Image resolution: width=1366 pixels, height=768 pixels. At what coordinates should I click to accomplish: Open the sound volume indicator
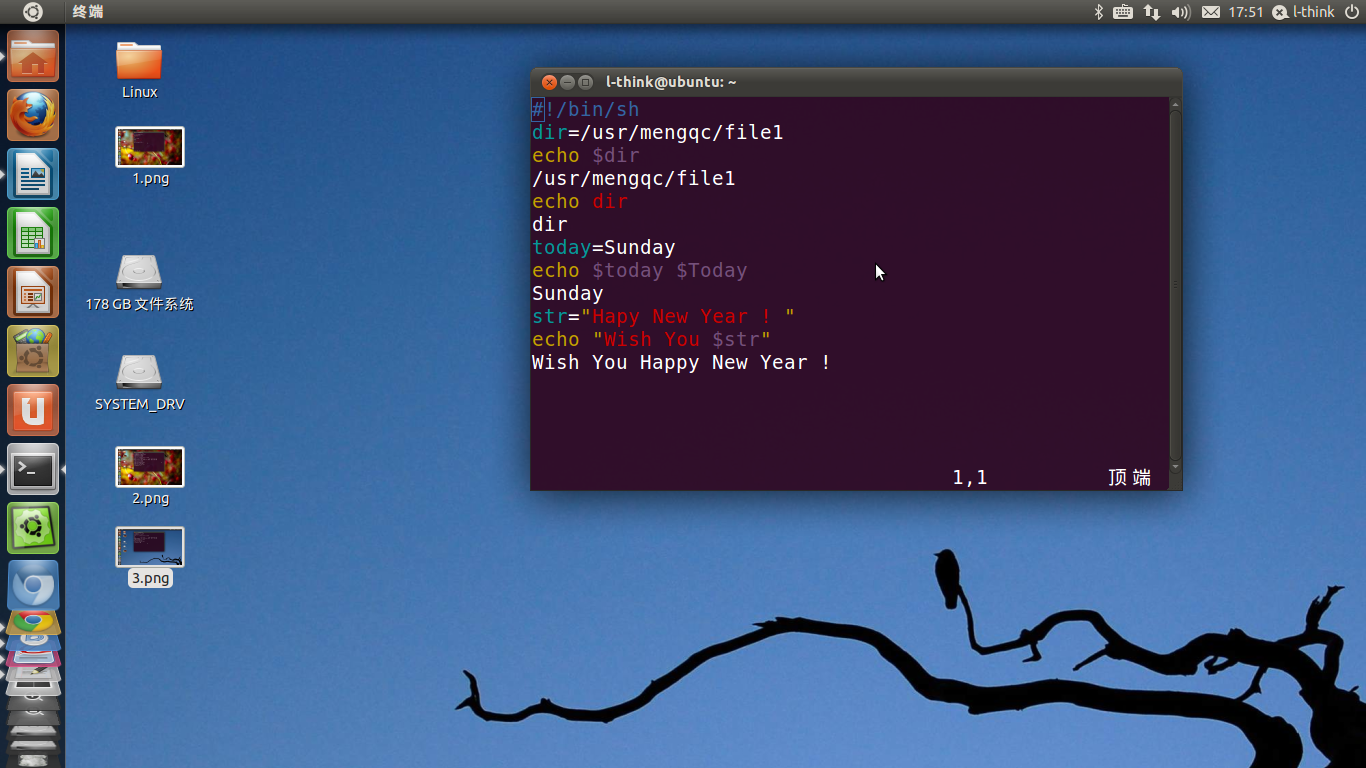[1181, 12]
